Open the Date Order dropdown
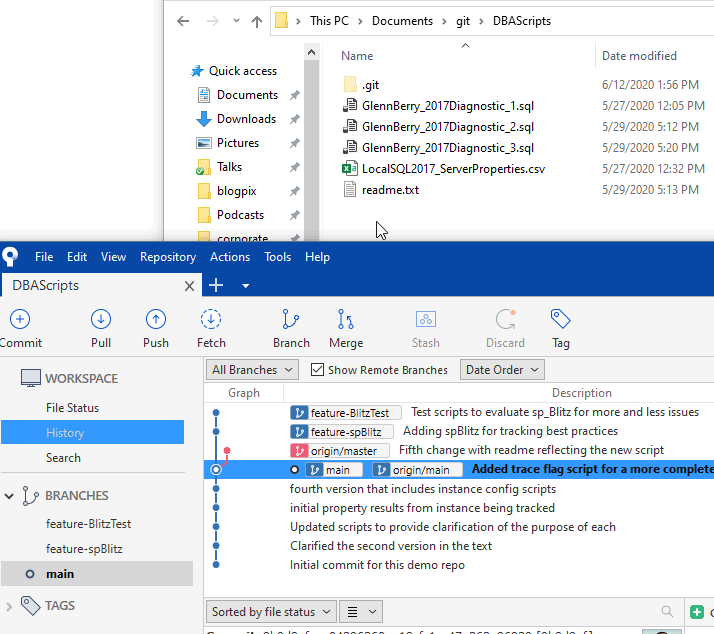 502,369
